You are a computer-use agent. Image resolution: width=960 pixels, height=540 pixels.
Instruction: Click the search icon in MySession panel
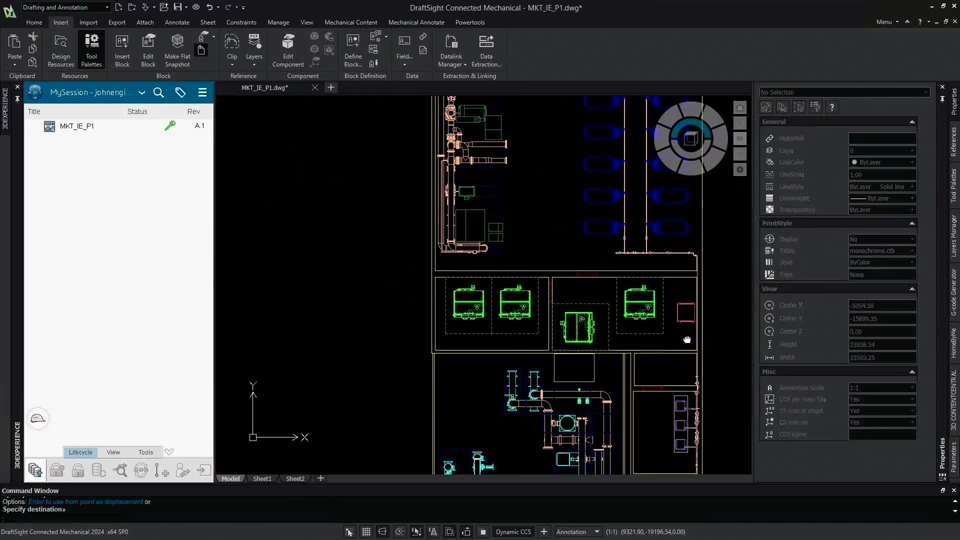click(158, 92)
